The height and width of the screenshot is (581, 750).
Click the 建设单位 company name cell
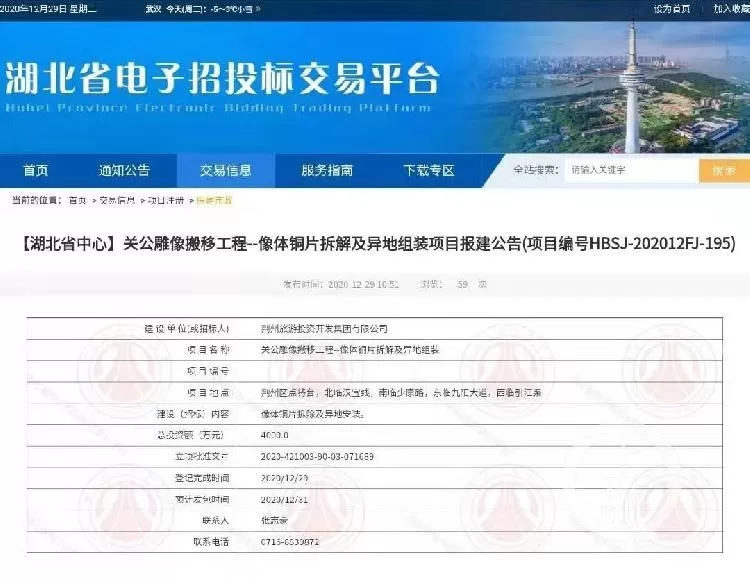tap(324, 329)
